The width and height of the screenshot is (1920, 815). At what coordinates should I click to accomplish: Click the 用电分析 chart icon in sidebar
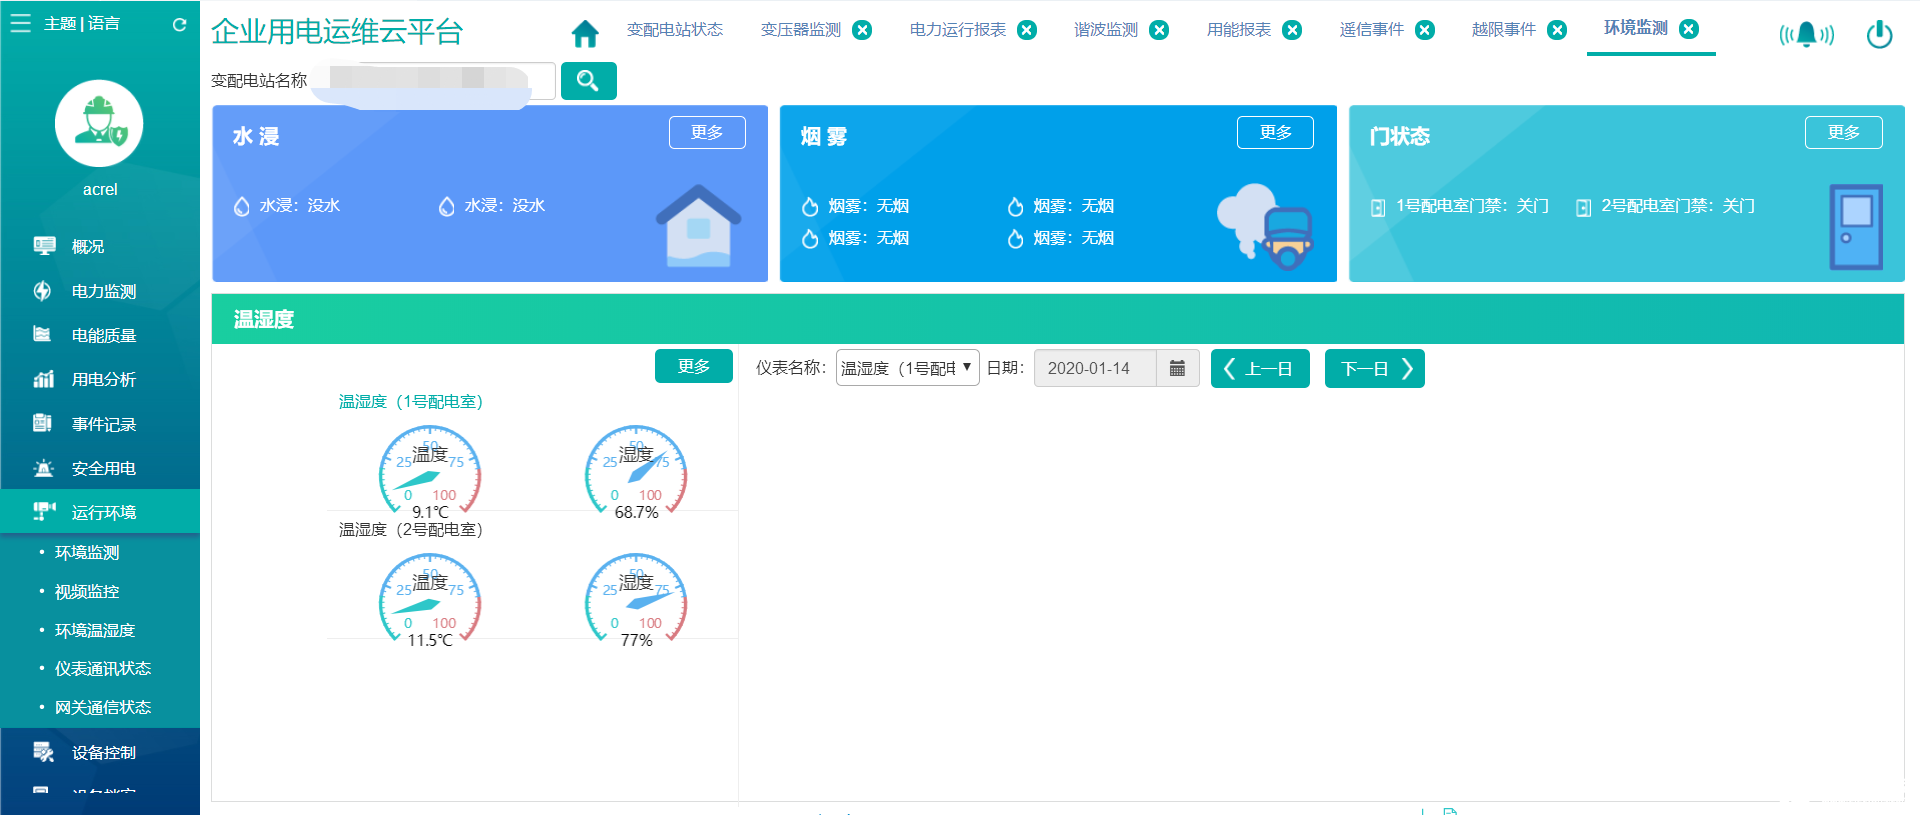coord(43,379)
